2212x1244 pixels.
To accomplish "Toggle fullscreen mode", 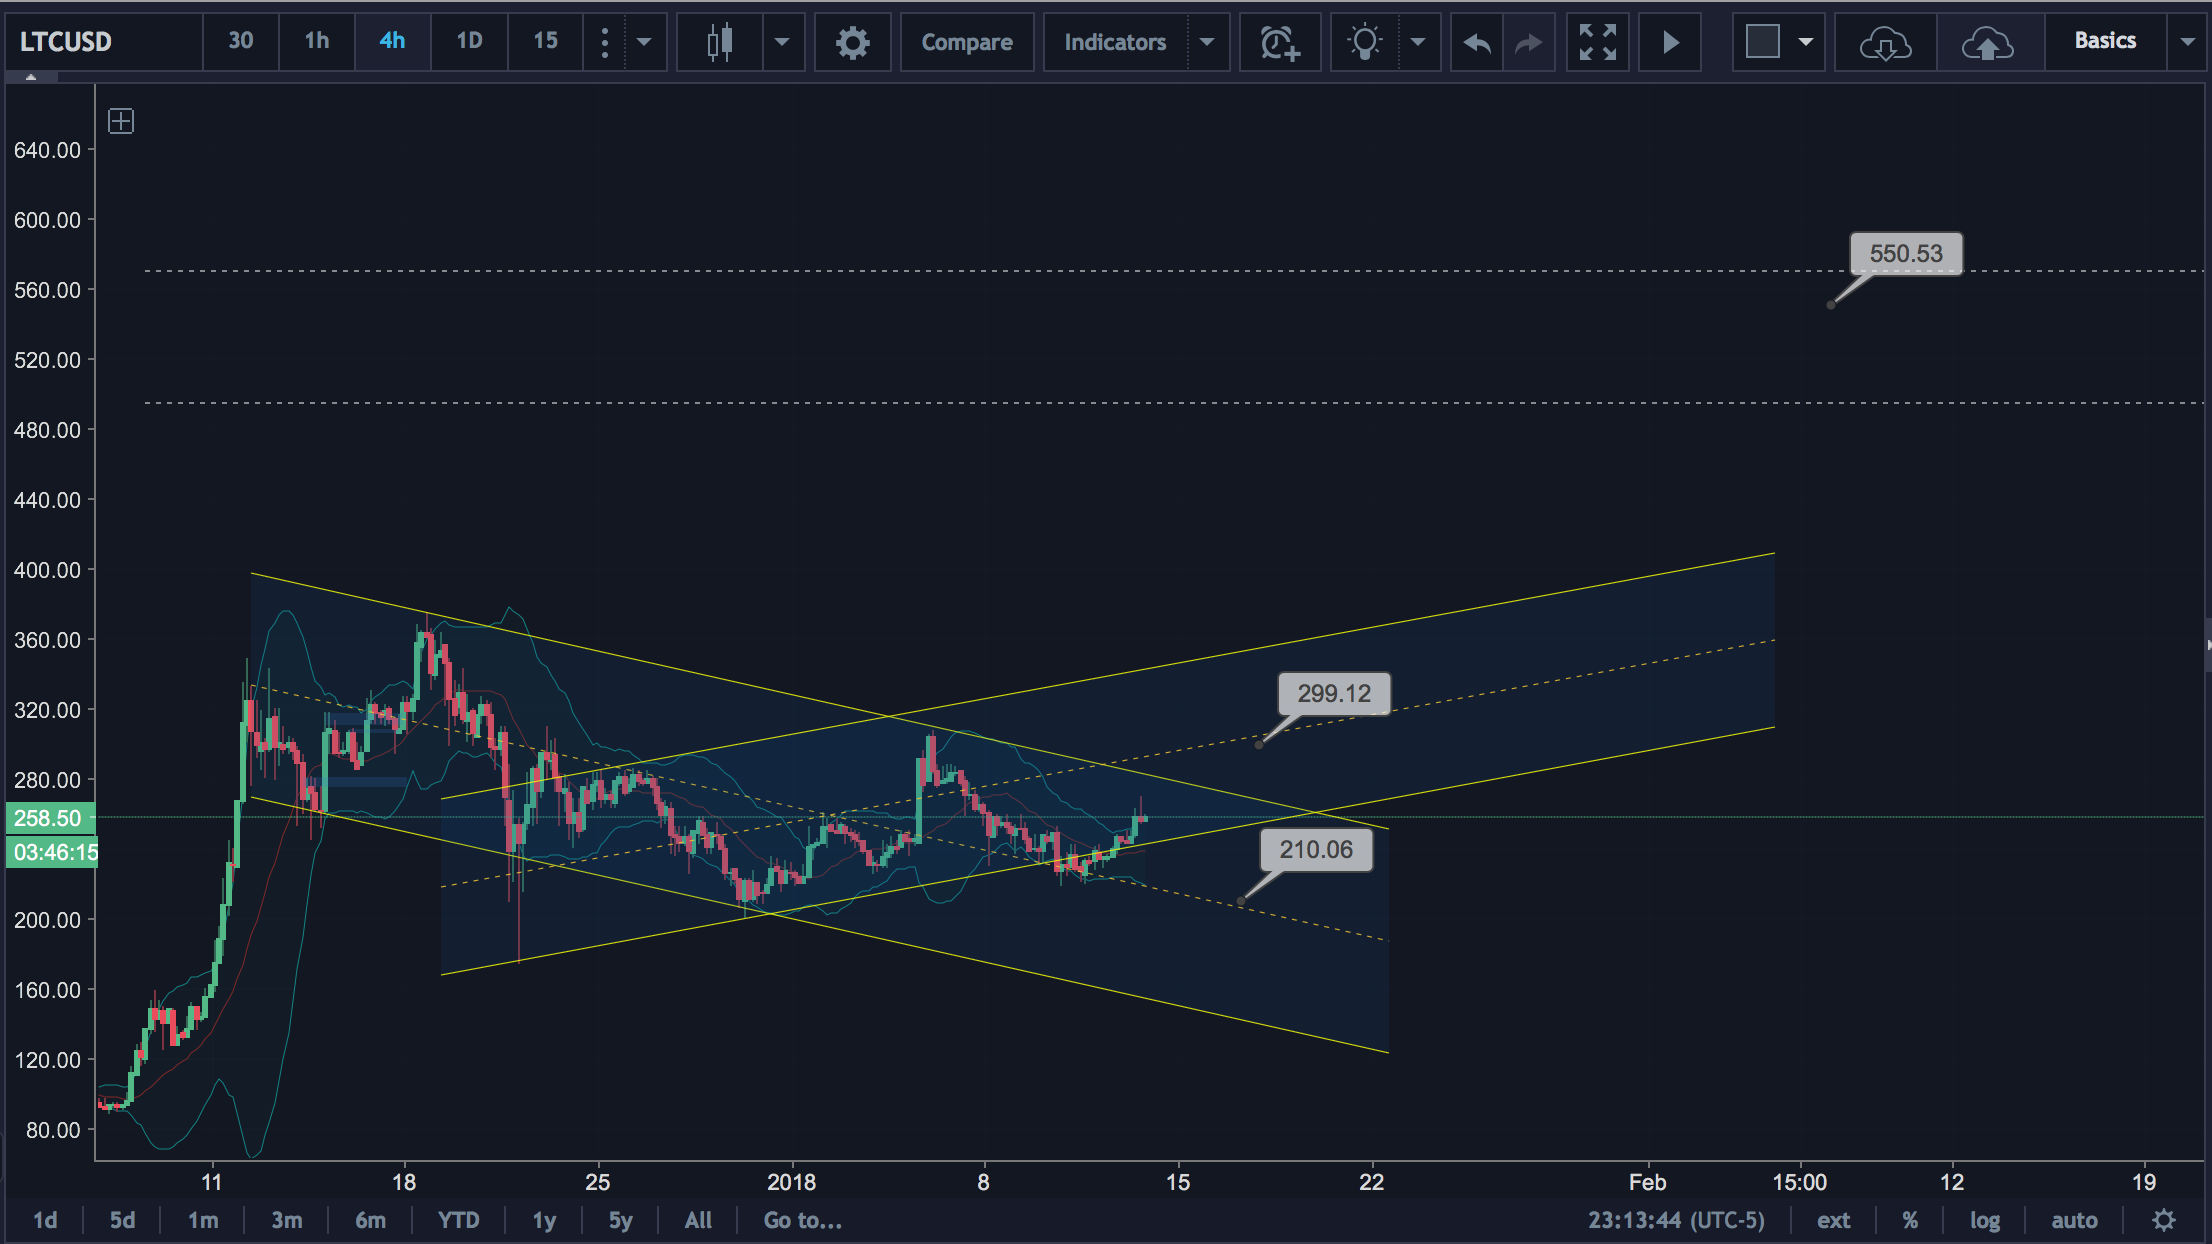I will 1597,42.
